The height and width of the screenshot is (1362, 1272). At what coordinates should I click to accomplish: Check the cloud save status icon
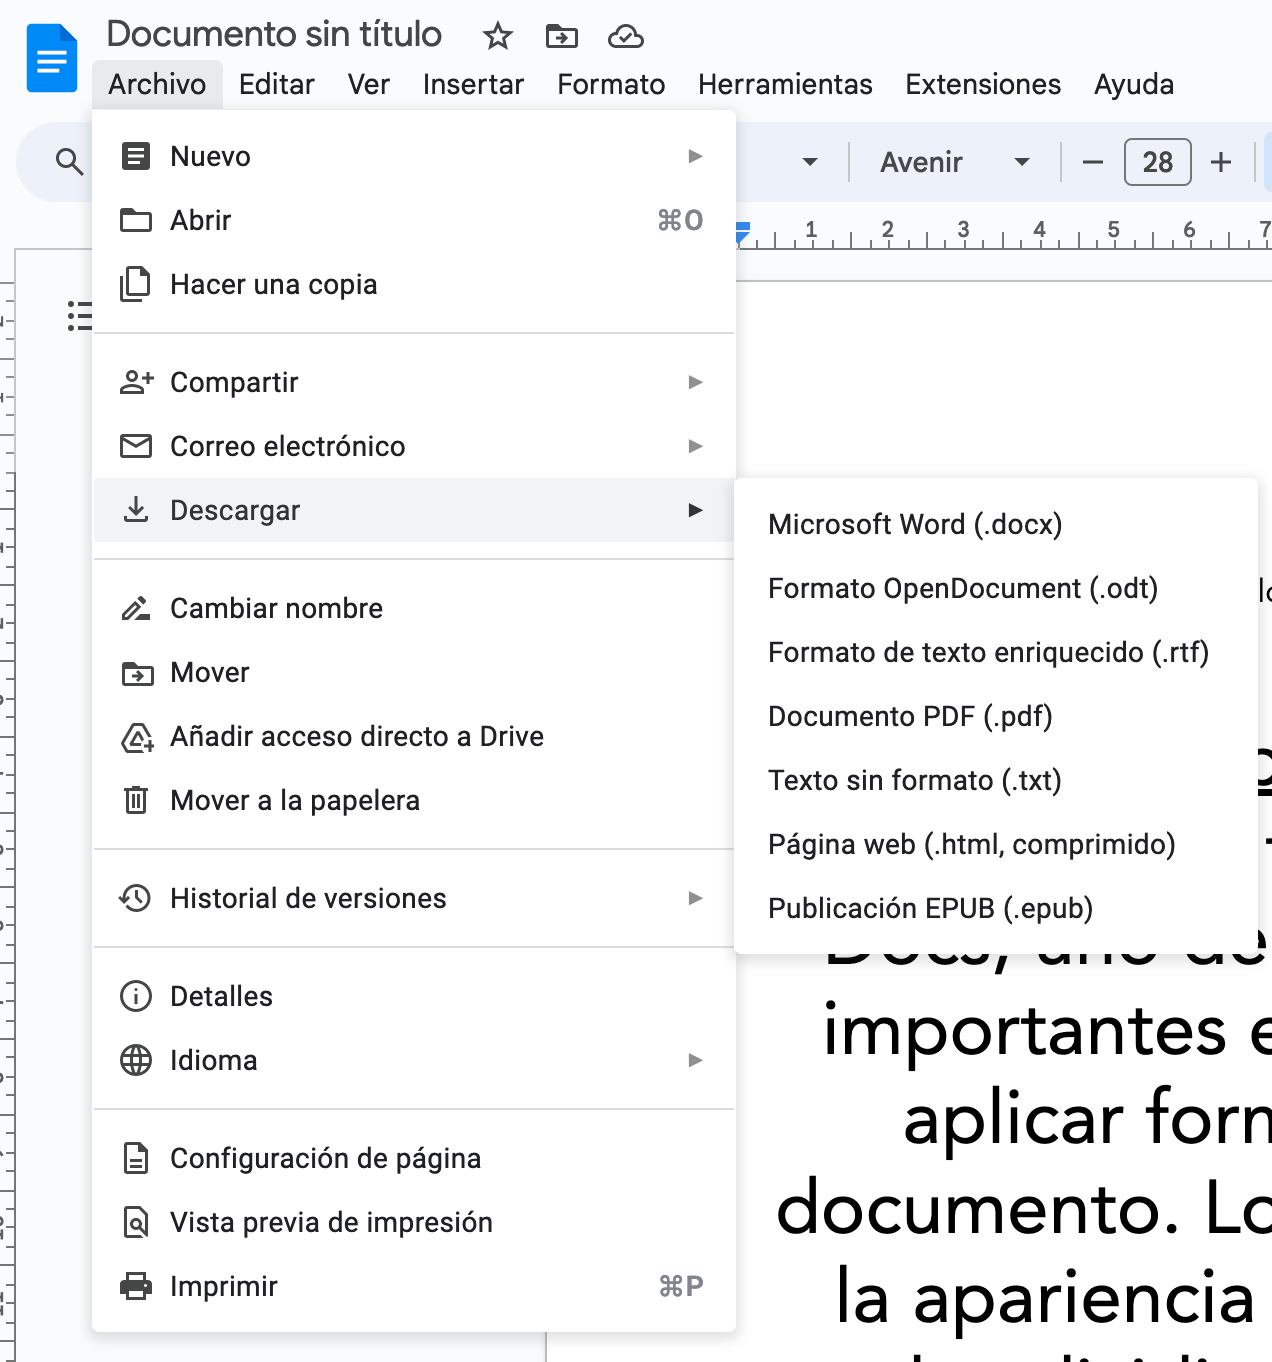[625, 37]
